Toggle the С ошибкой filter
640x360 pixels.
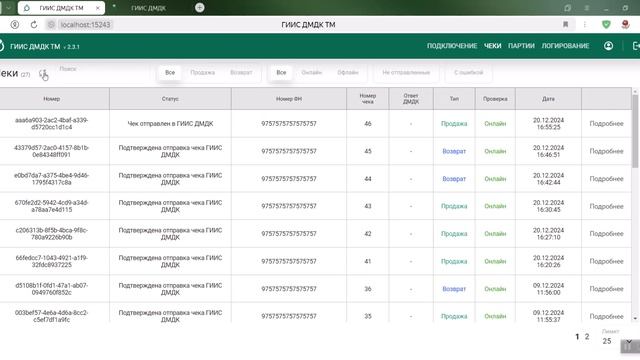[x=469, y=73]
